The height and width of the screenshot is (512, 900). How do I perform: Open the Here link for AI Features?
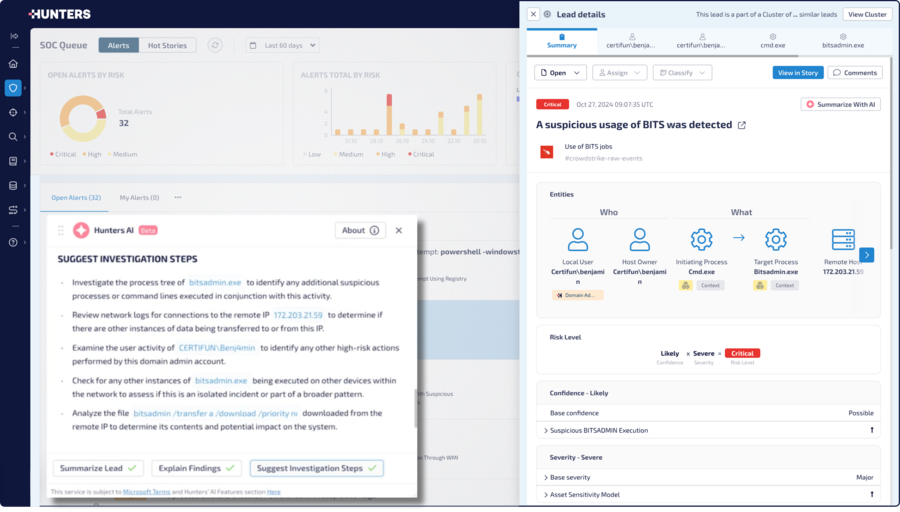point(274,492)
